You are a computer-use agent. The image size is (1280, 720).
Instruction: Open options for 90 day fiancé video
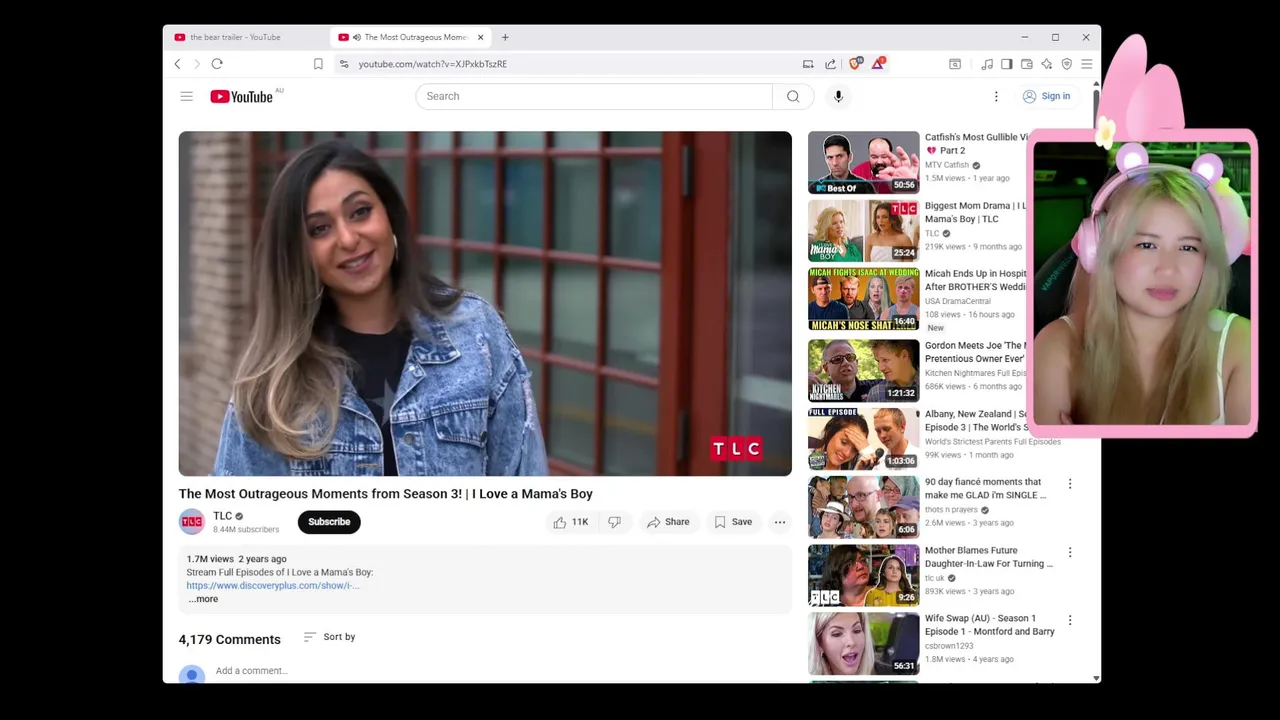point(1070,484)
